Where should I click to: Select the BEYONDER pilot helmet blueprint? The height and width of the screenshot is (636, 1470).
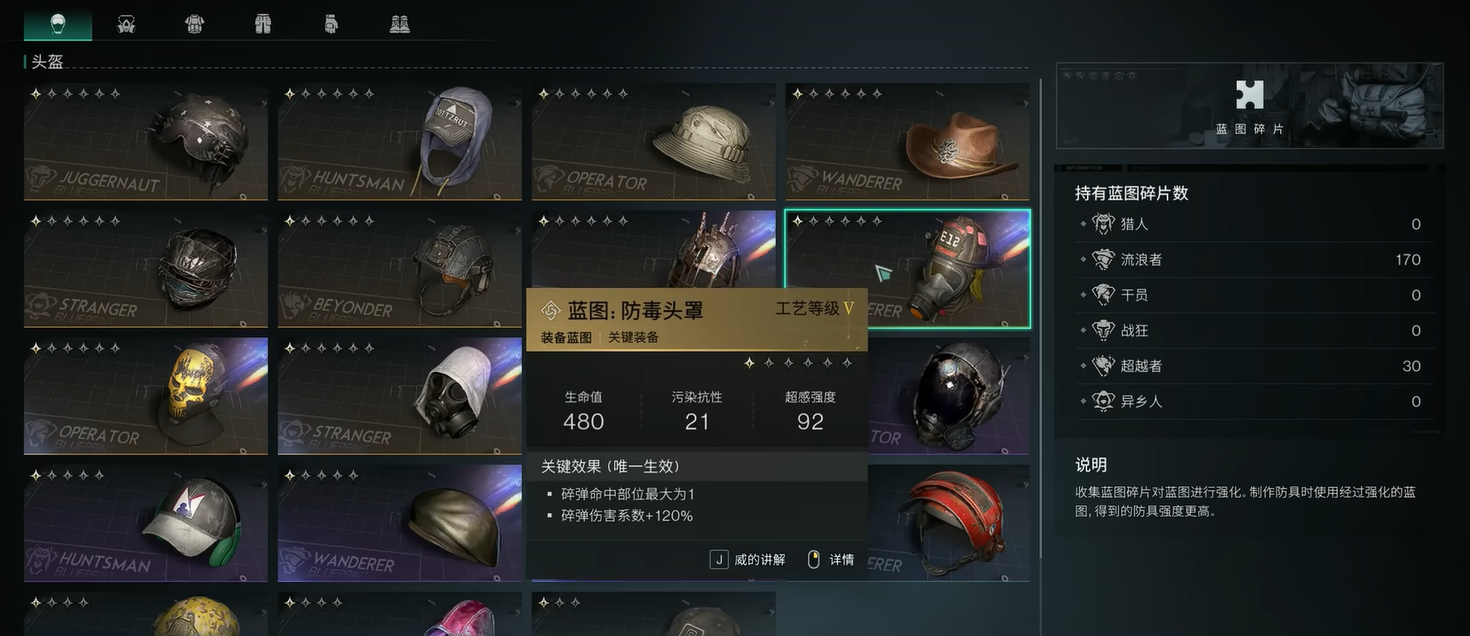[x=400, y=269]
